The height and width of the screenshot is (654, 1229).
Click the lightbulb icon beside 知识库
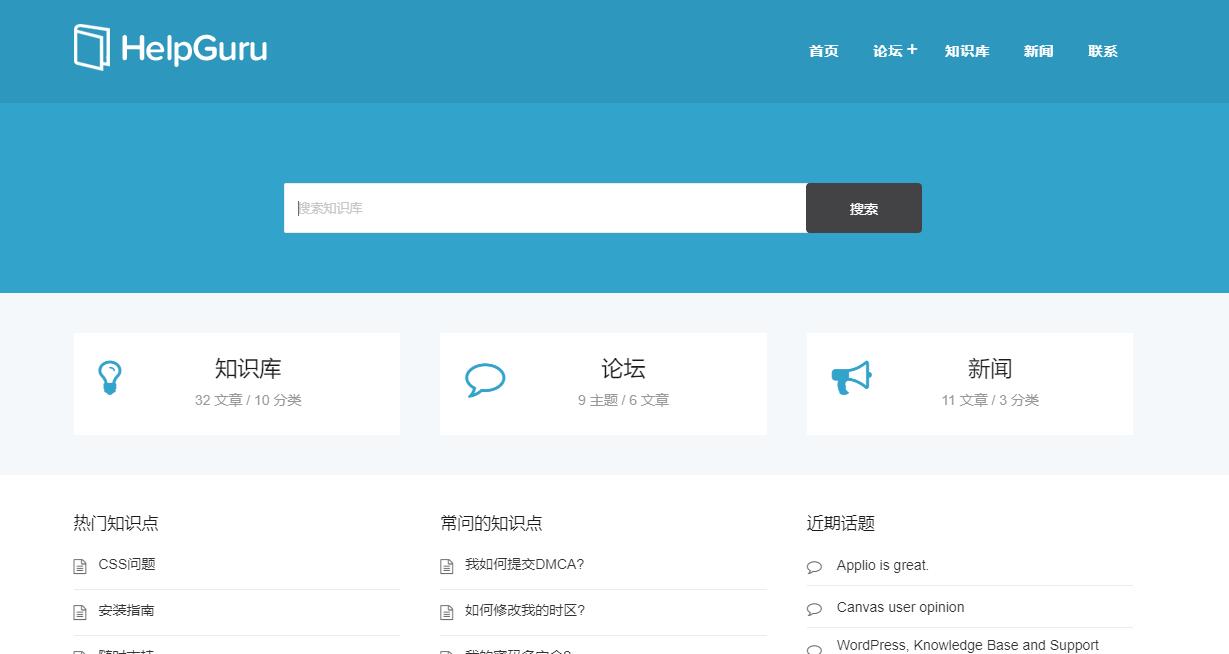[110, 378]
